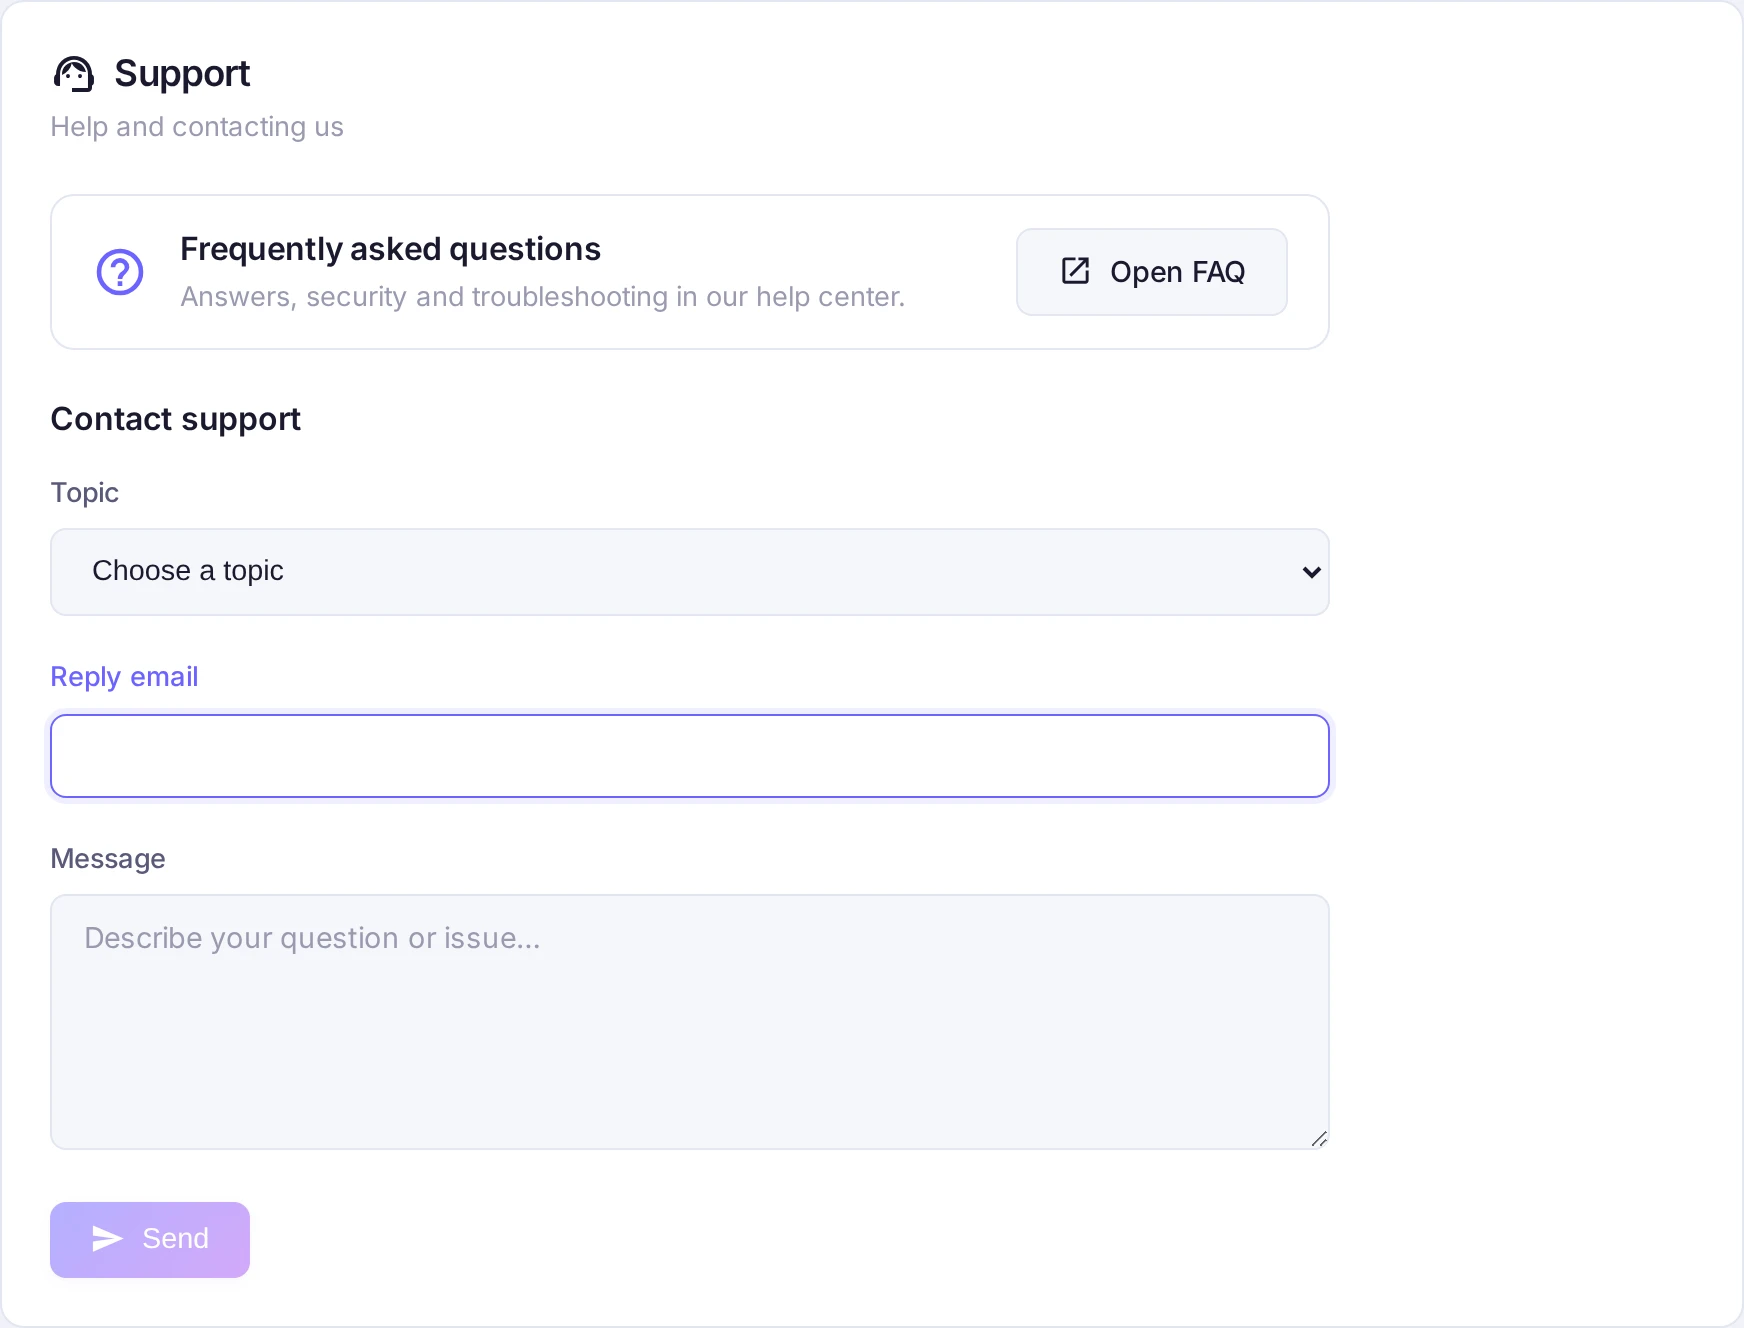This screenshot has height=1328, width=1744.
Task: Click the "Help and contacting us" subtitle
Action: point(197,127)
